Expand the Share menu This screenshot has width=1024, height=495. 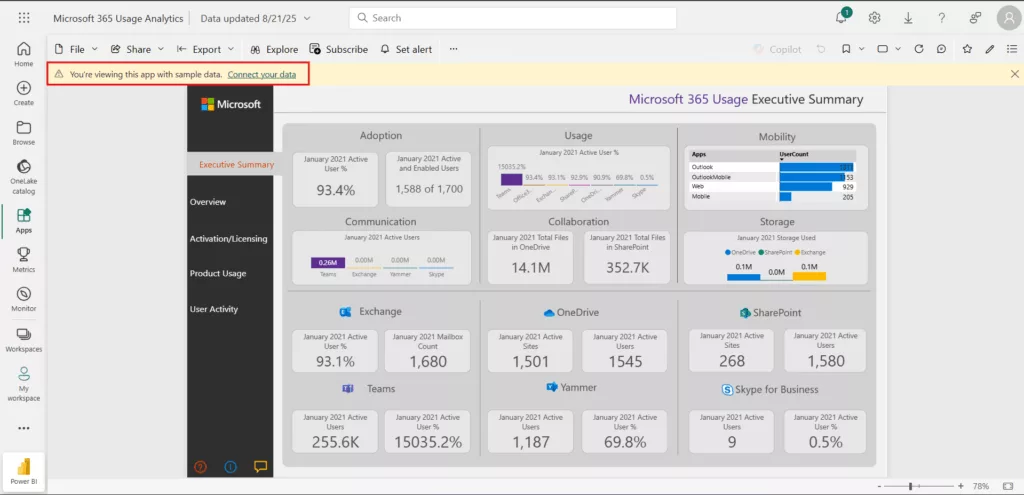pos(136,49)
